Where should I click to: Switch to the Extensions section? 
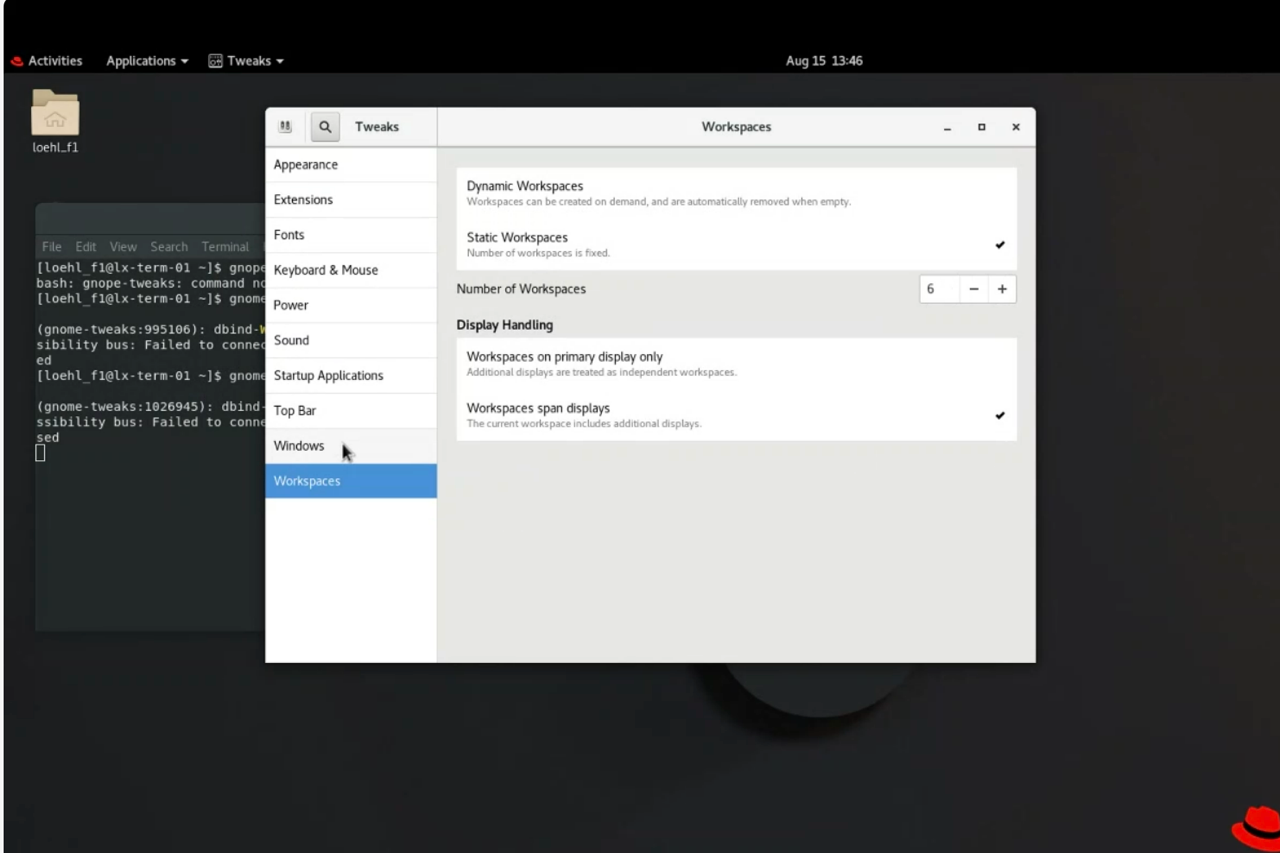click(351, 200)
